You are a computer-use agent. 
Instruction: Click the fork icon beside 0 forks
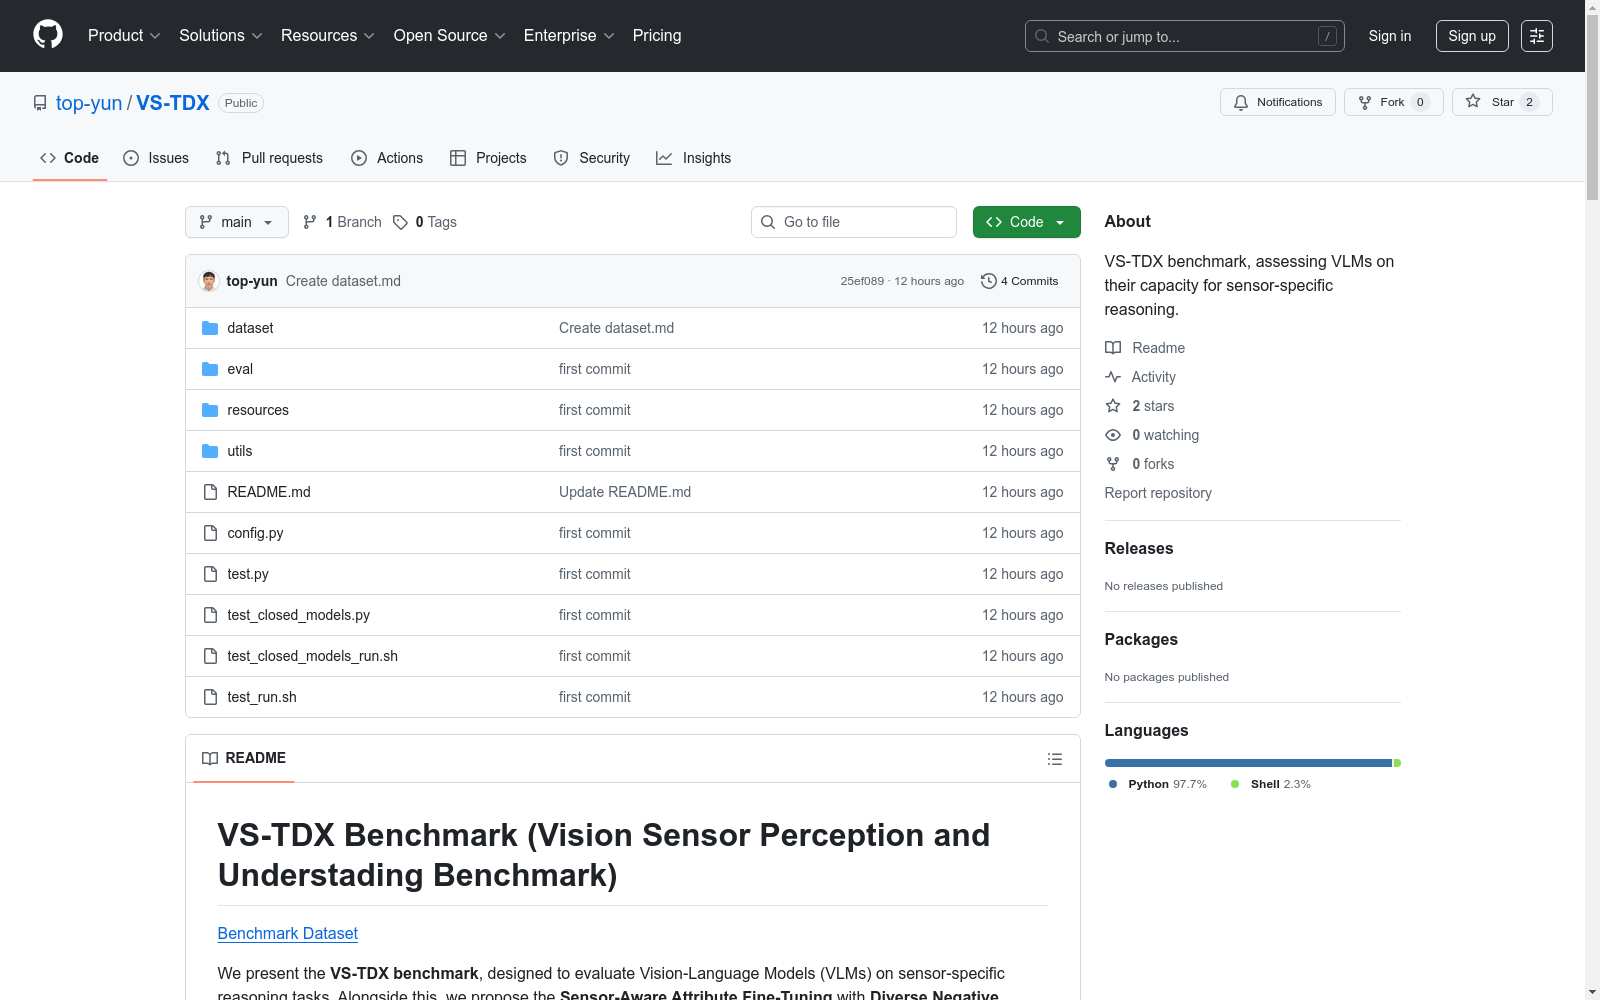click(x=1113, y=464)
